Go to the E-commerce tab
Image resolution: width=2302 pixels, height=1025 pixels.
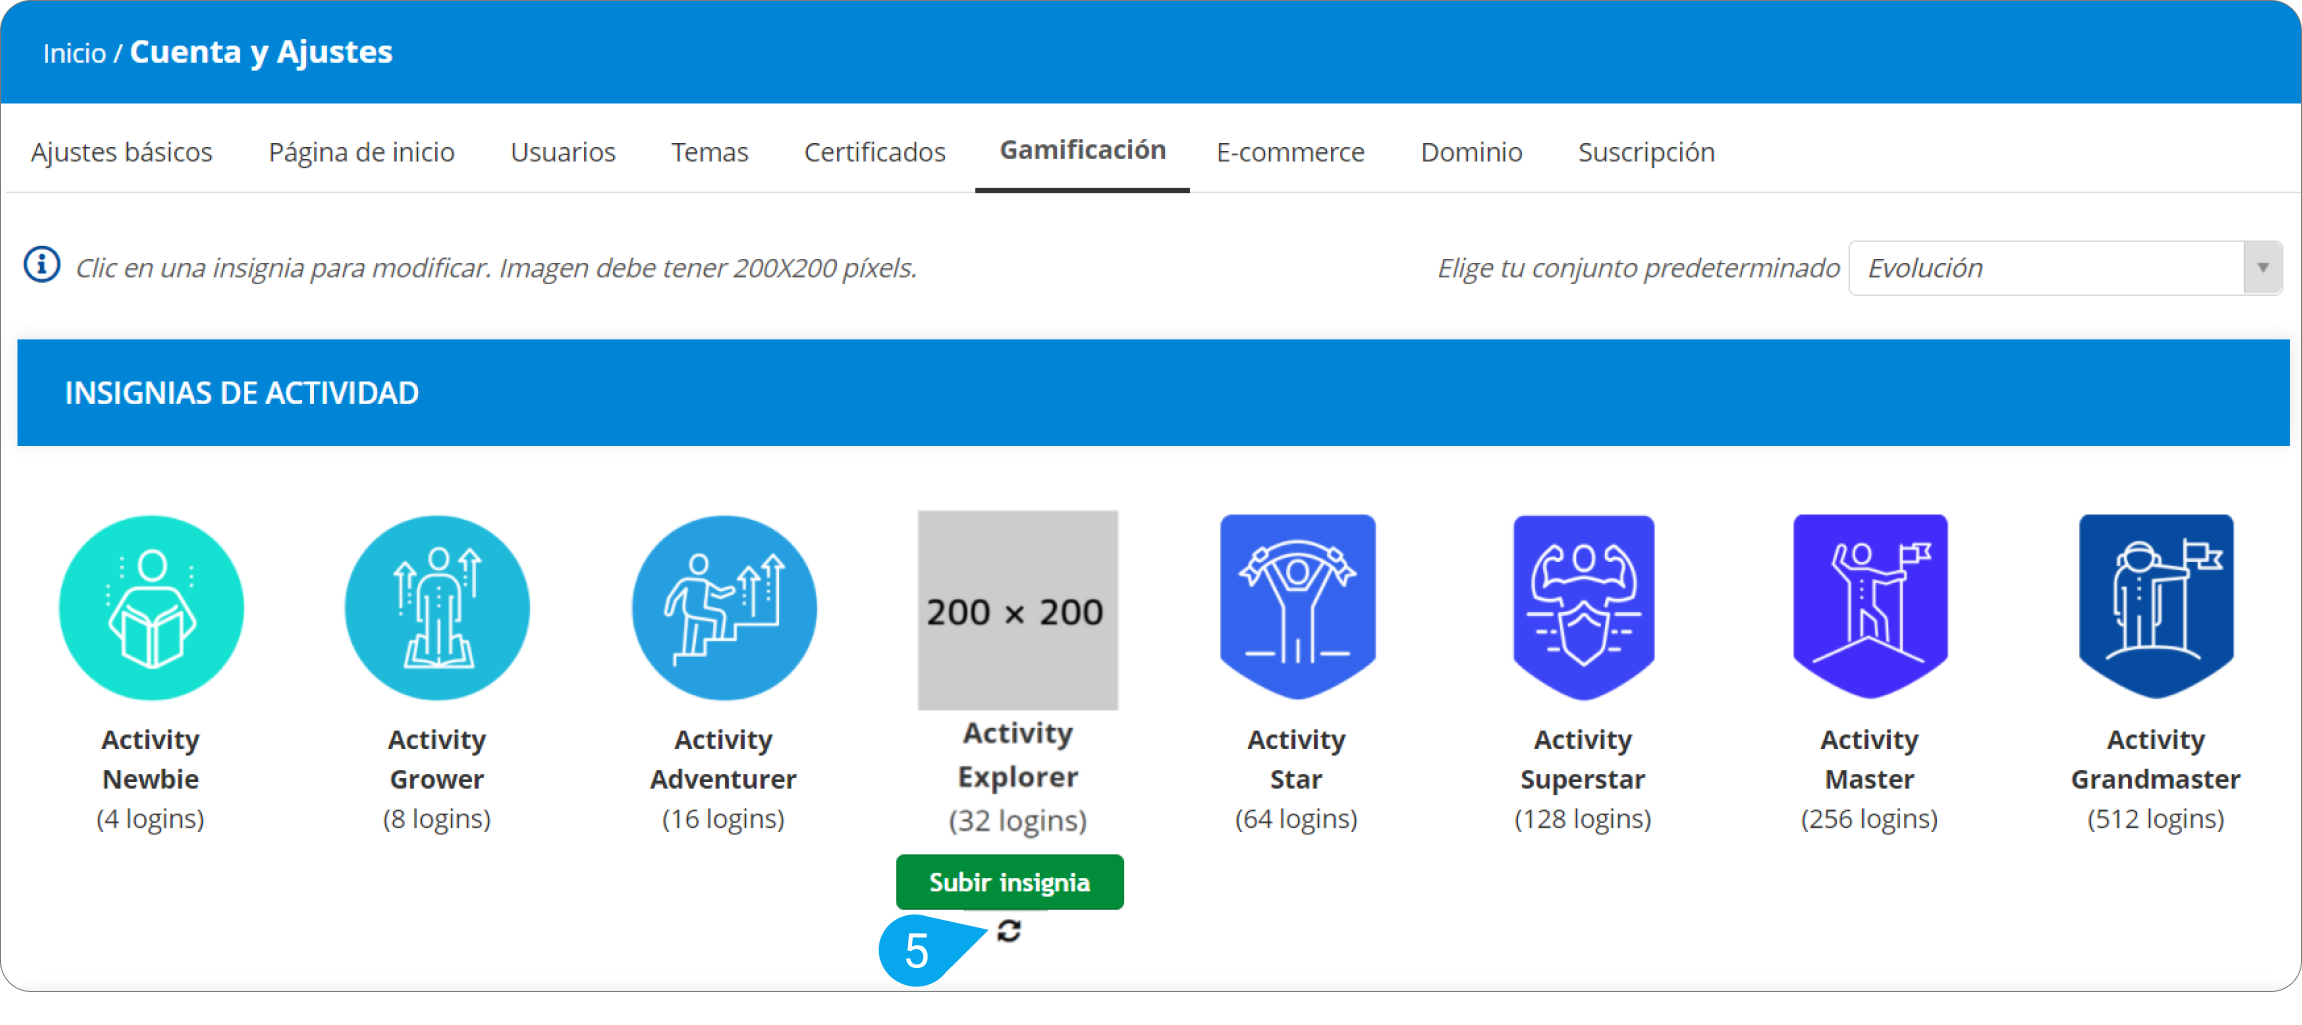pyautogui.click(x=1290, y=152)
